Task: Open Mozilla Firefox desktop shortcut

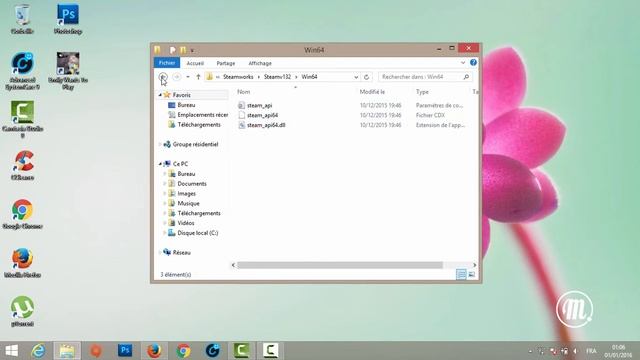Action: coord(22,262)
